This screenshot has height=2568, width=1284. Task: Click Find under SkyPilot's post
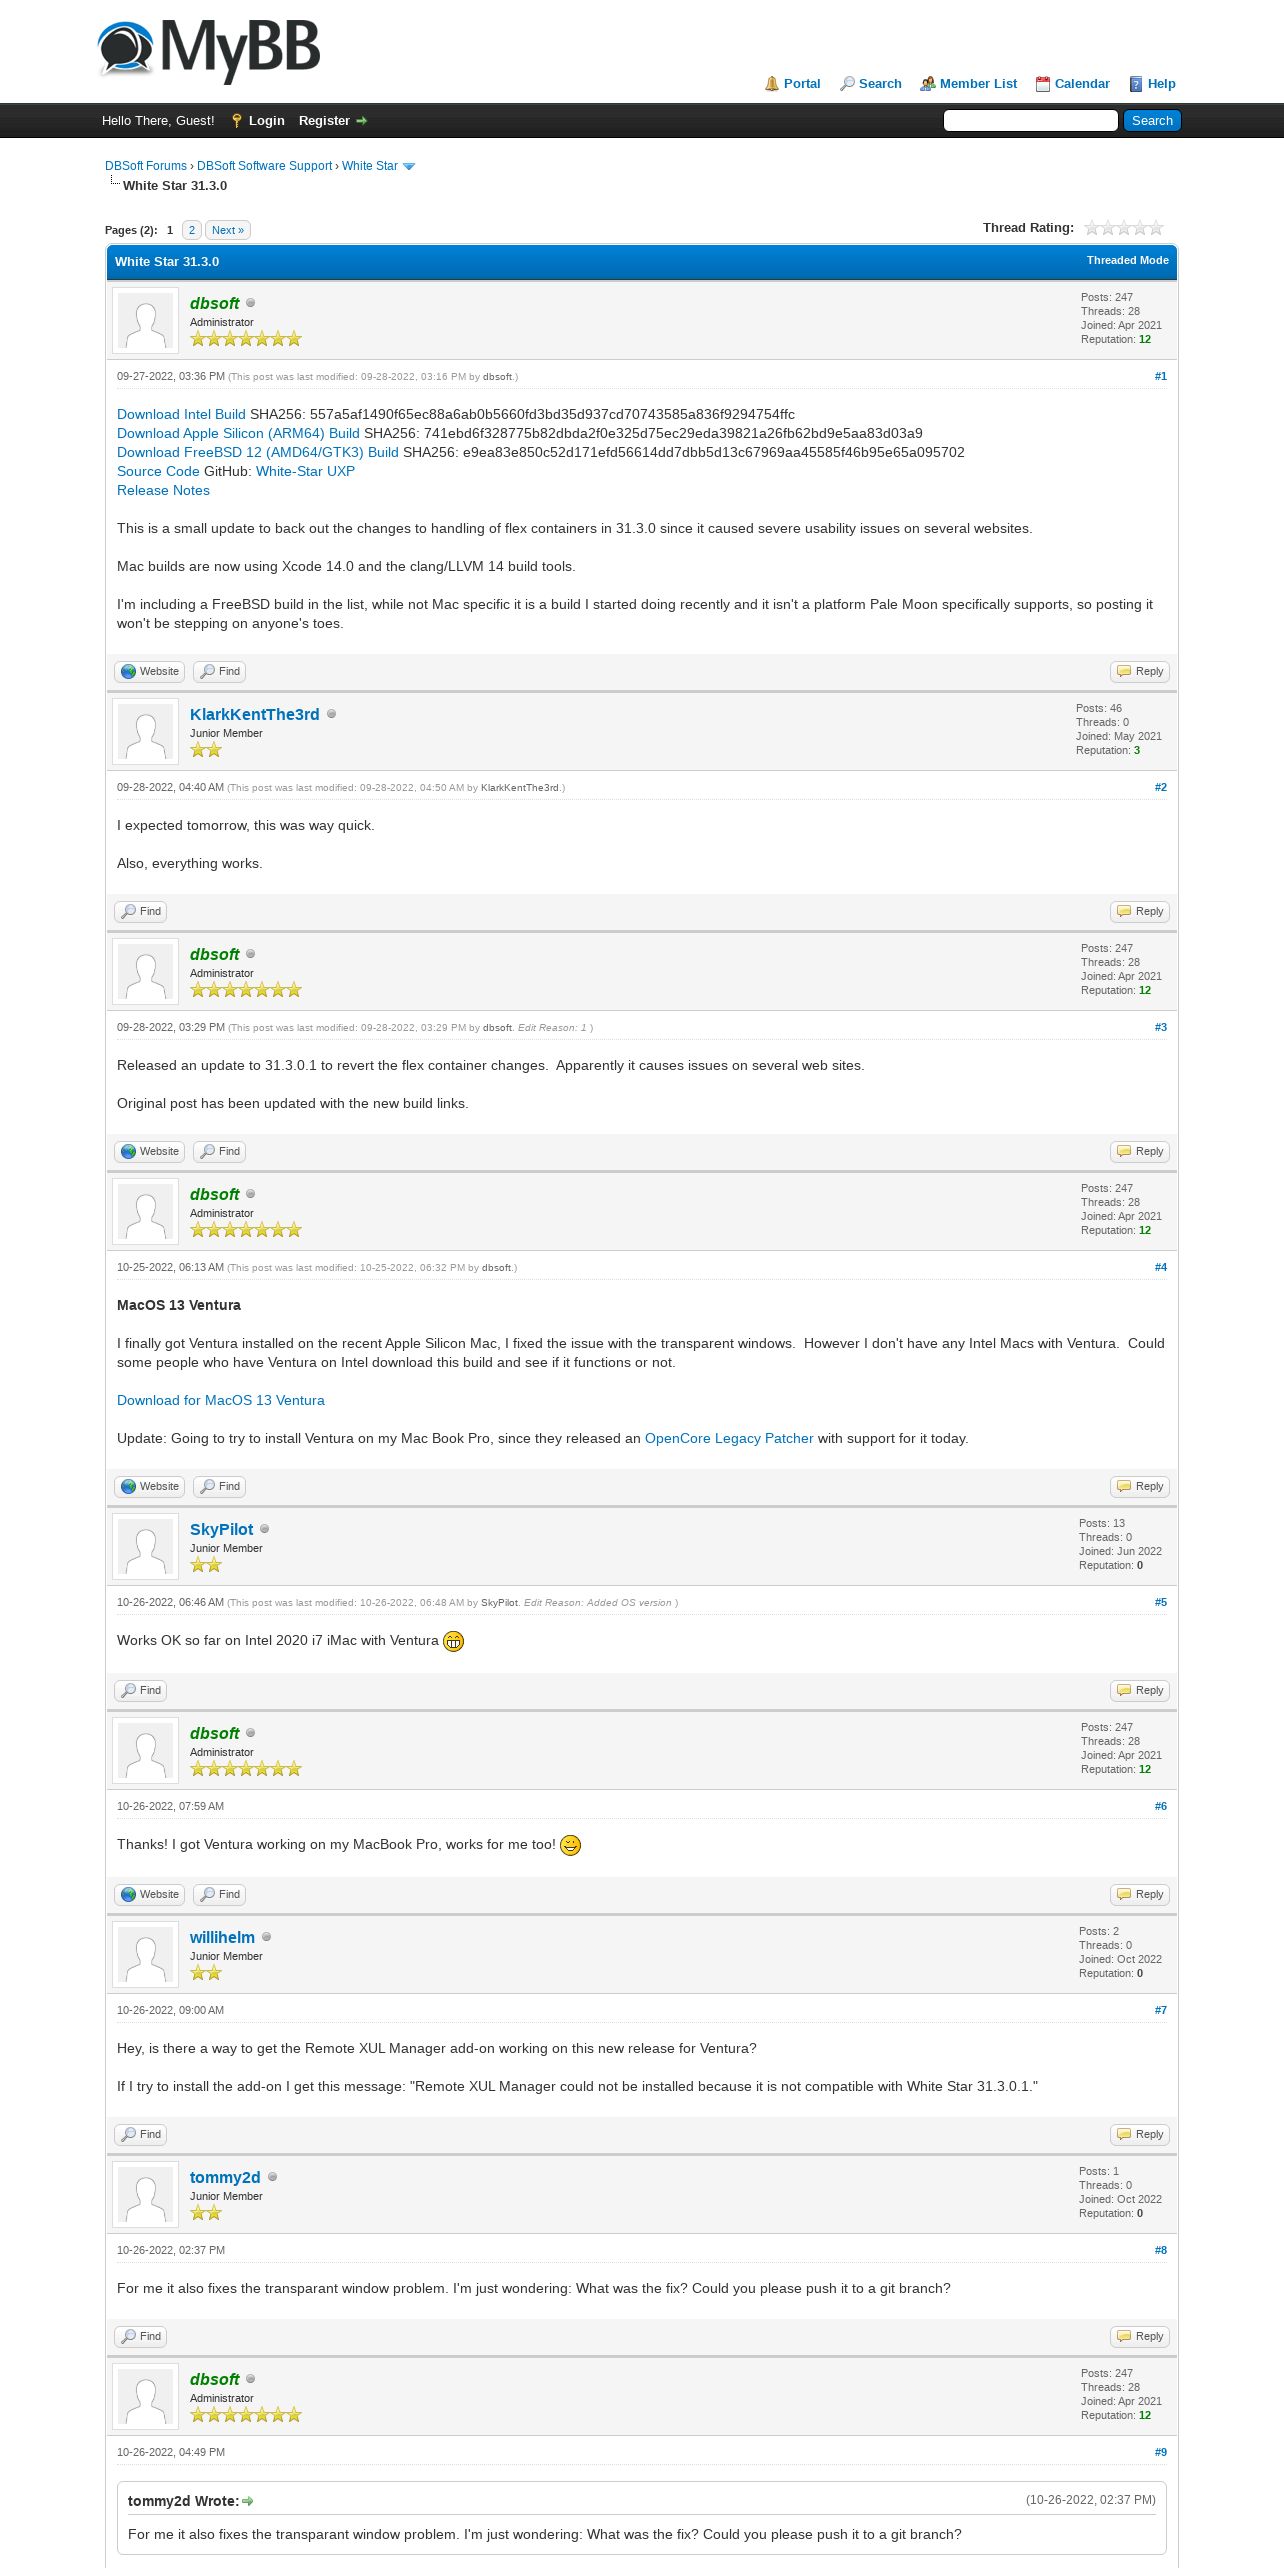pos(141,1691)
